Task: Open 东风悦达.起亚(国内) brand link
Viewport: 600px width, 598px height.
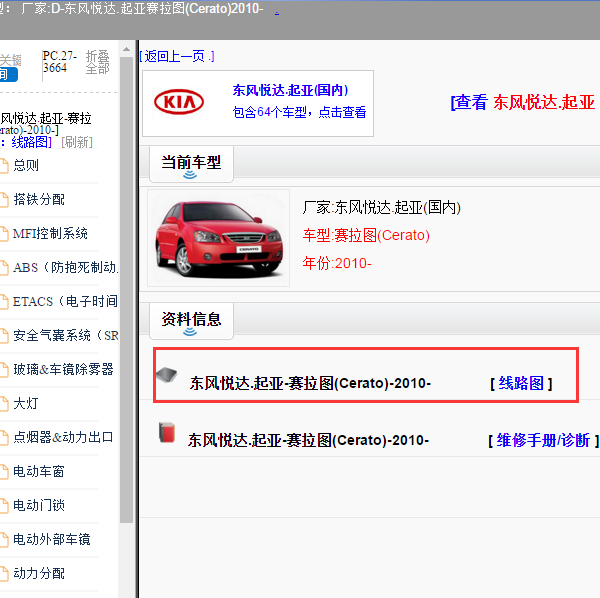Action: [290, 90]
